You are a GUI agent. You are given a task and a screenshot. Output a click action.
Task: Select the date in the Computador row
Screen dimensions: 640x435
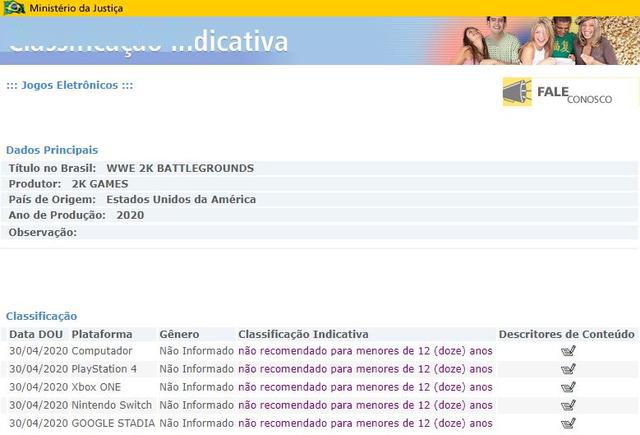38,351
